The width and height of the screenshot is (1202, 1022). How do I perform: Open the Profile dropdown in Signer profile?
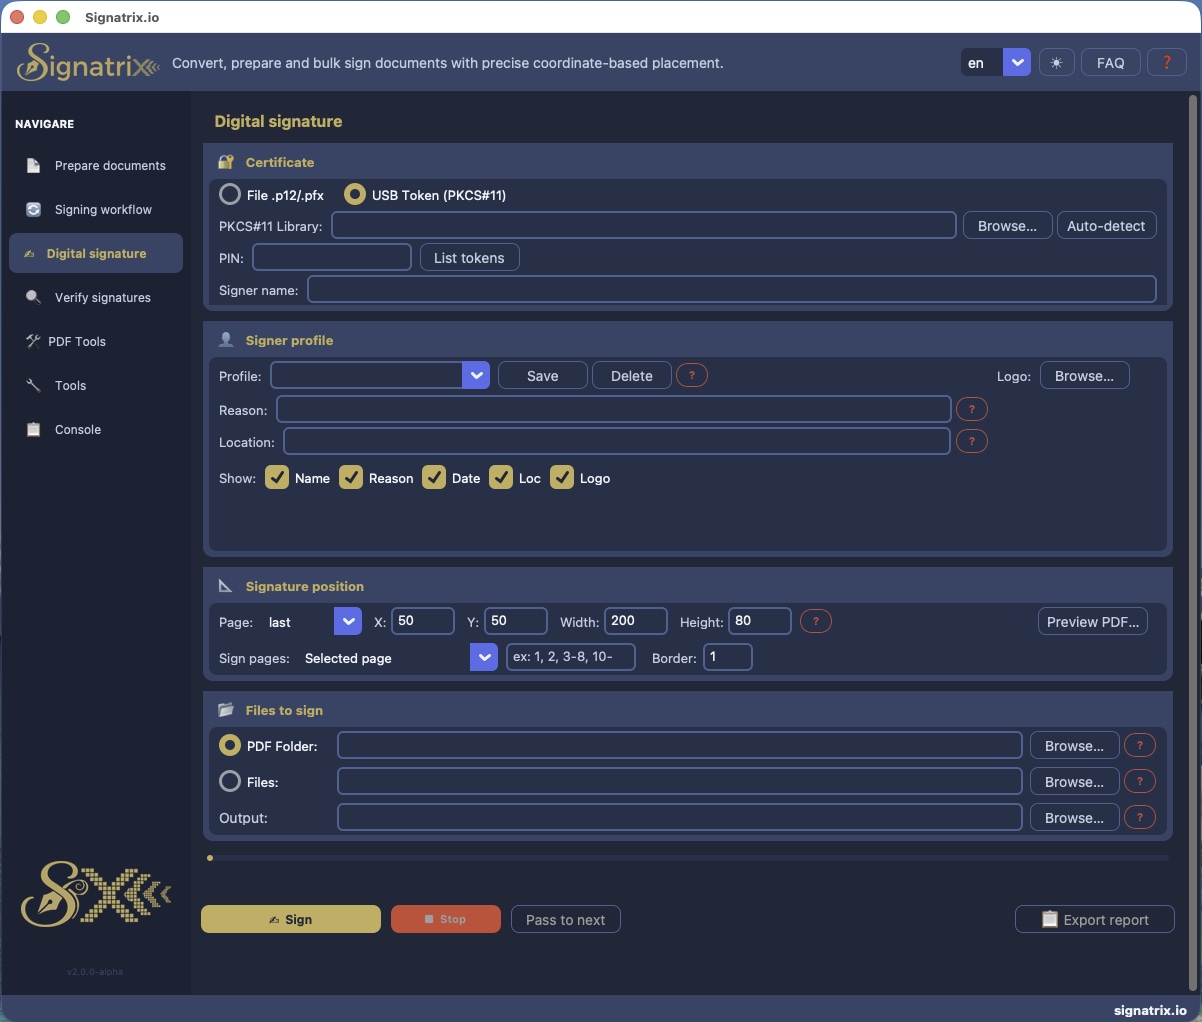[x=476, y=375]
